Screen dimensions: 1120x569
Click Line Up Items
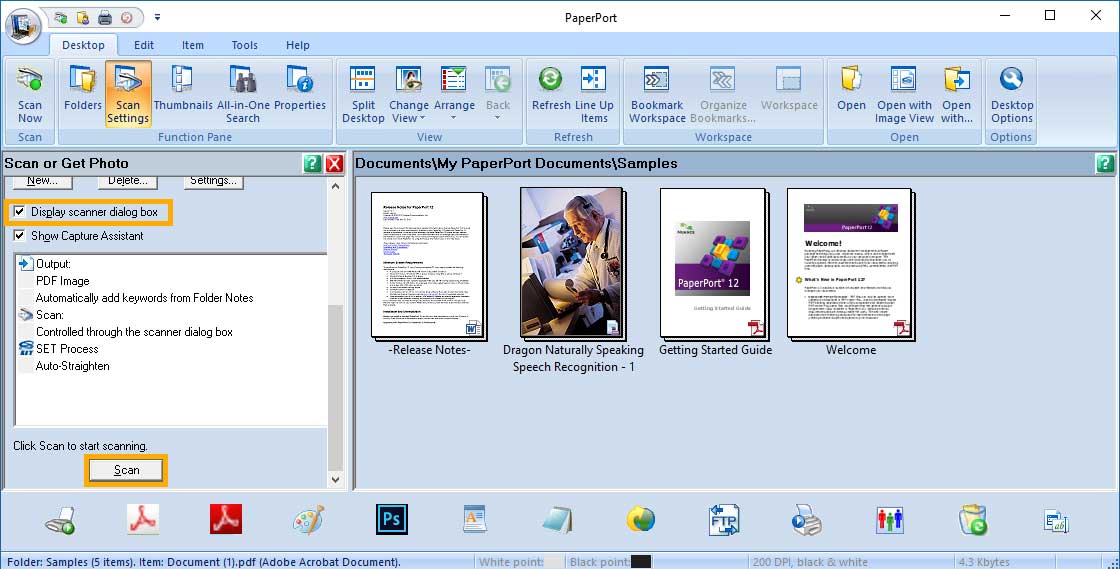pos(594,94)
